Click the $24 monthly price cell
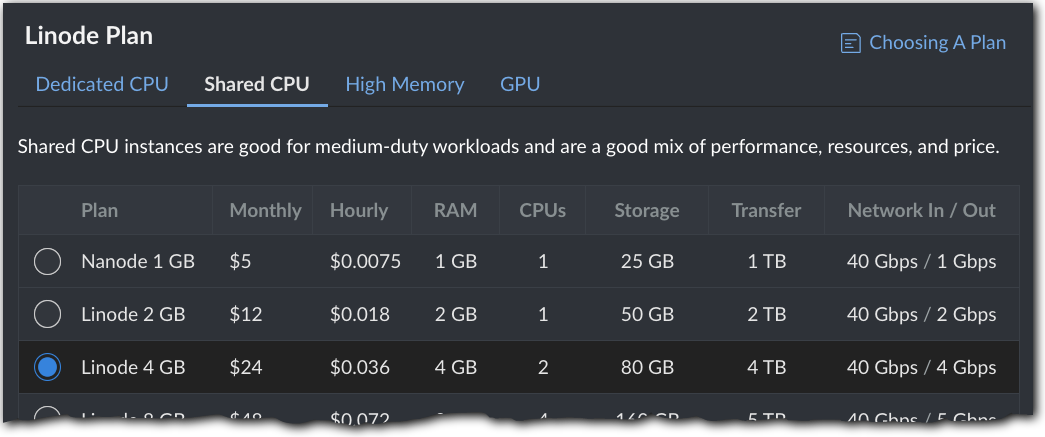This screenshot has height=437, width=1045. [246, 368]
